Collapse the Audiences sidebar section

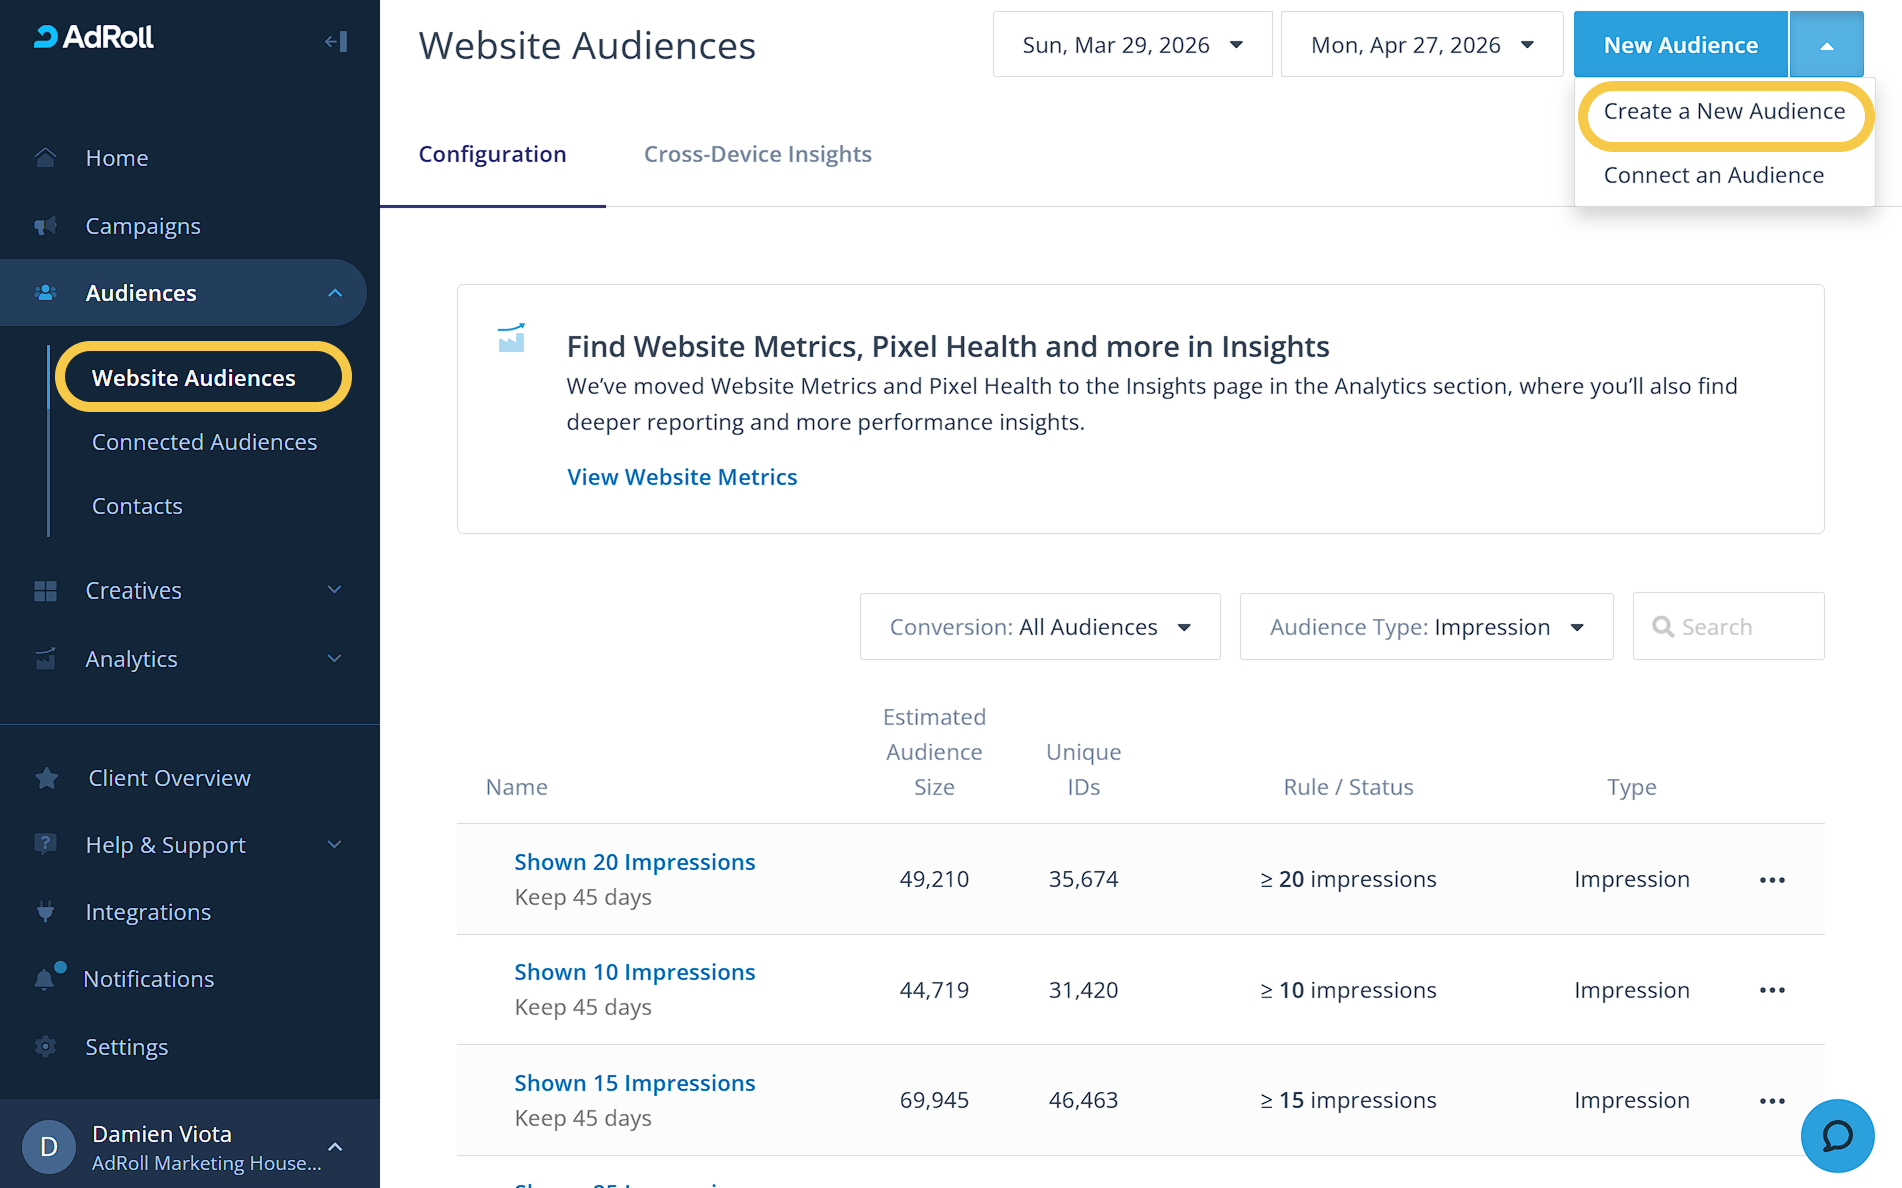click(x=334, y=293)
